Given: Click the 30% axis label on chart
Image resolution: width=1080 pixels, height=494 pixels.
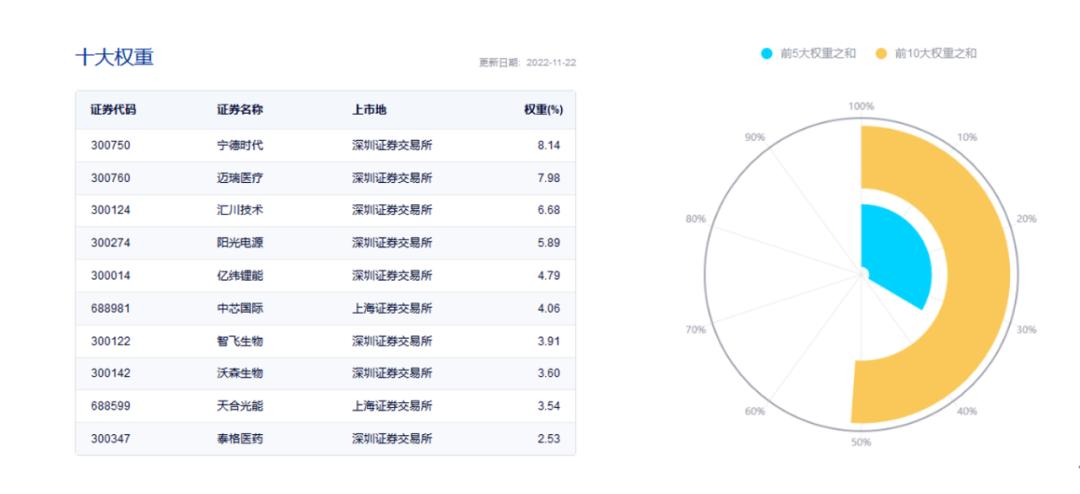Looking at the screenshot, I should point(1026,329).
